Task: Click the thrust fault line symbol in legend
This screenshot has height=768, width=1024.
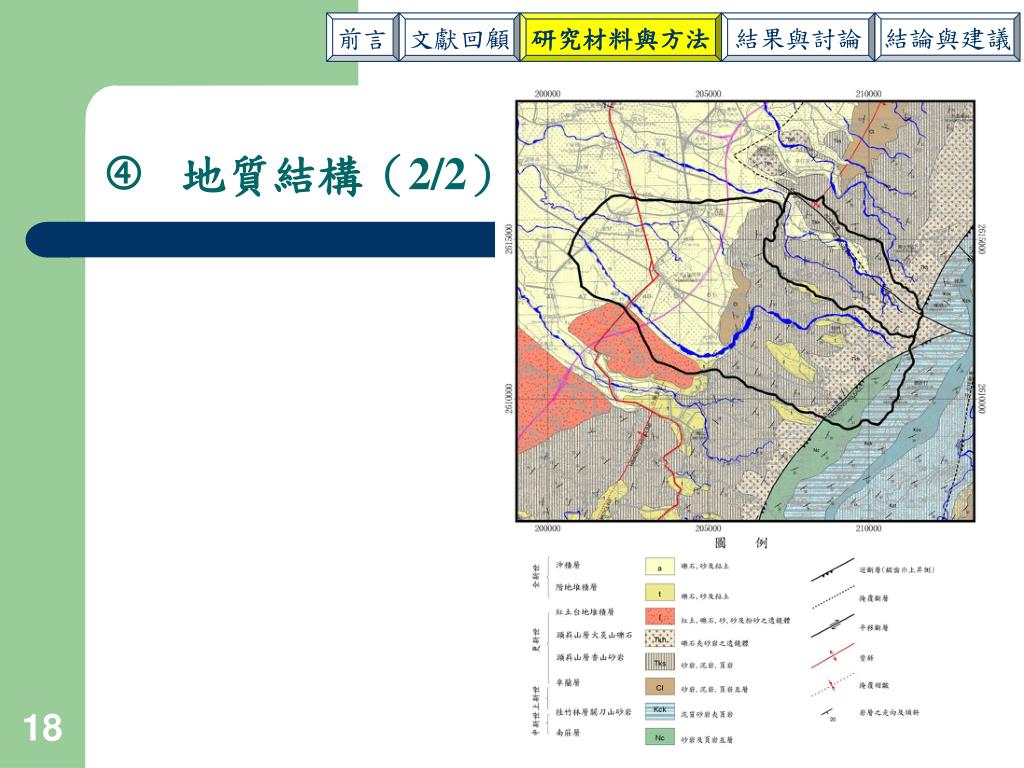Action: tap(832, 570)
